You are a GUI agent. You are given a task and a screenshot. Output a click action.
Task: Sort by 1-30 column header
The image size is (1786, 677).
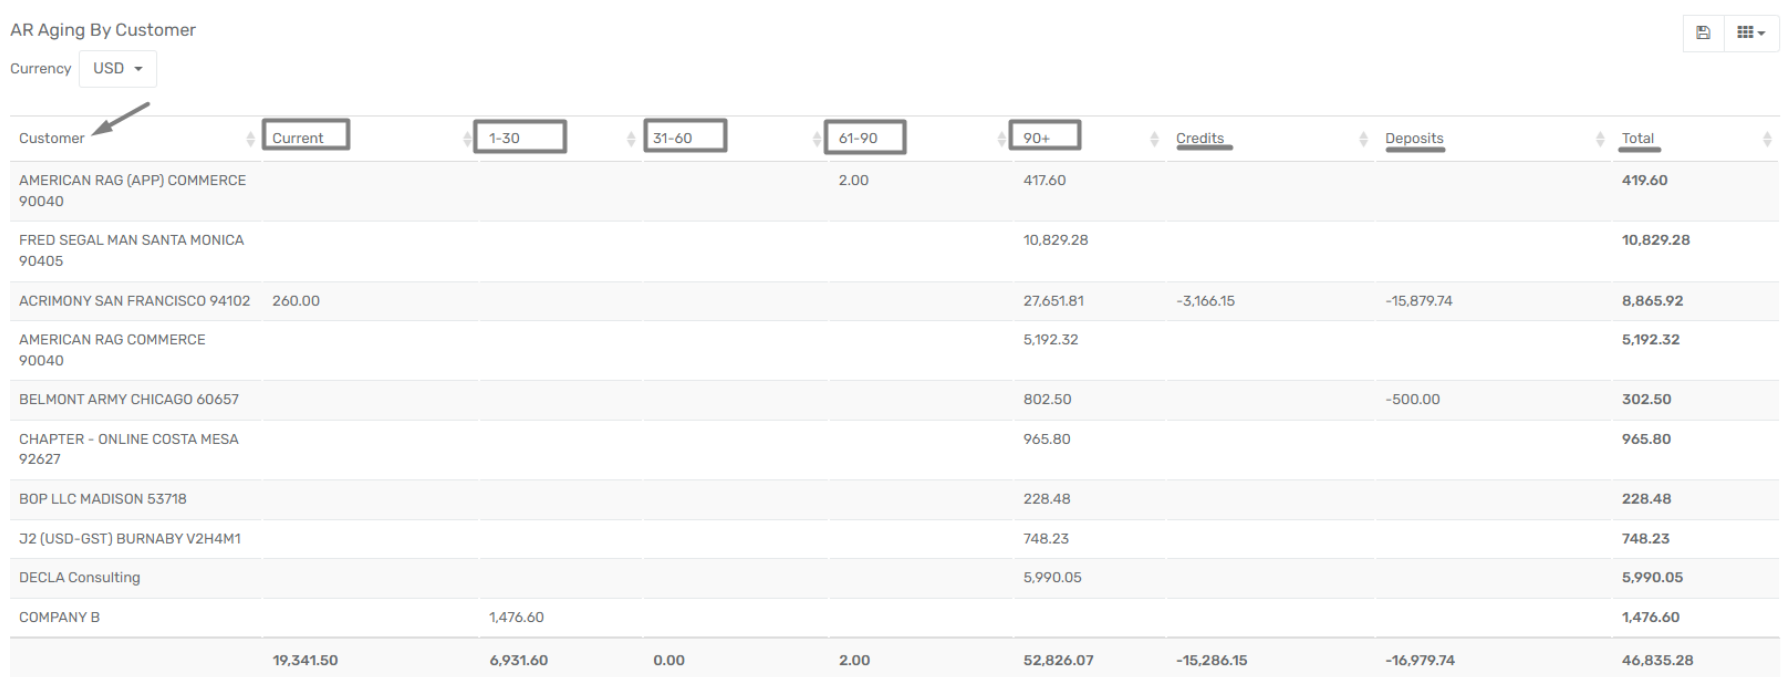pos(504,139)
